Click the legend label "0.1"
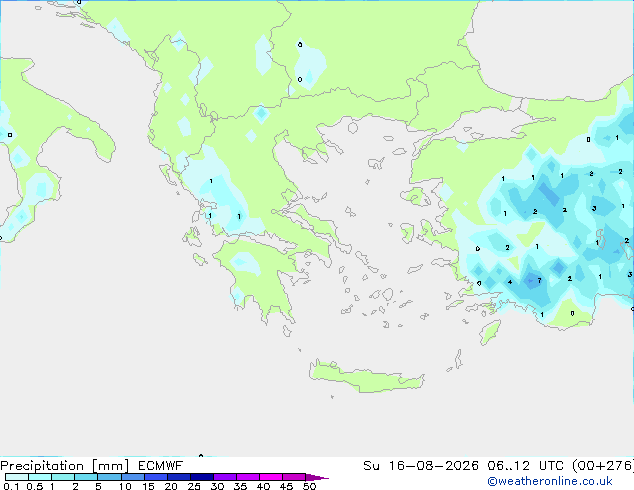Image resolution: width=634 pixels, height=490 pixels. pyautogui.click(x=11, y=486)
